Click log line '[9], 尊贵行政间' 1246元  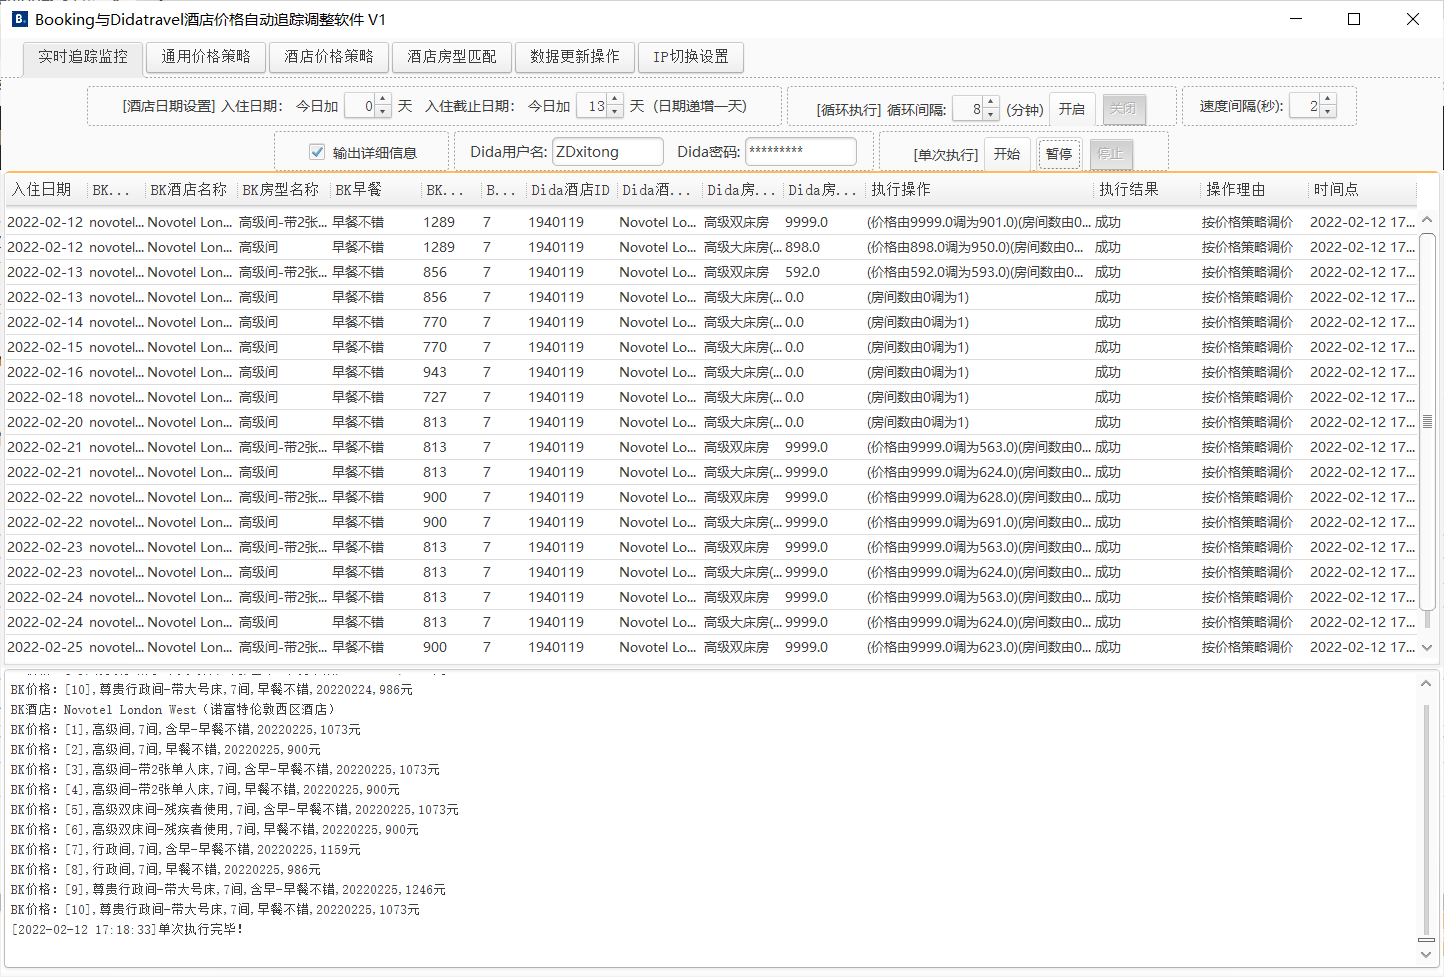pos(228,890)
